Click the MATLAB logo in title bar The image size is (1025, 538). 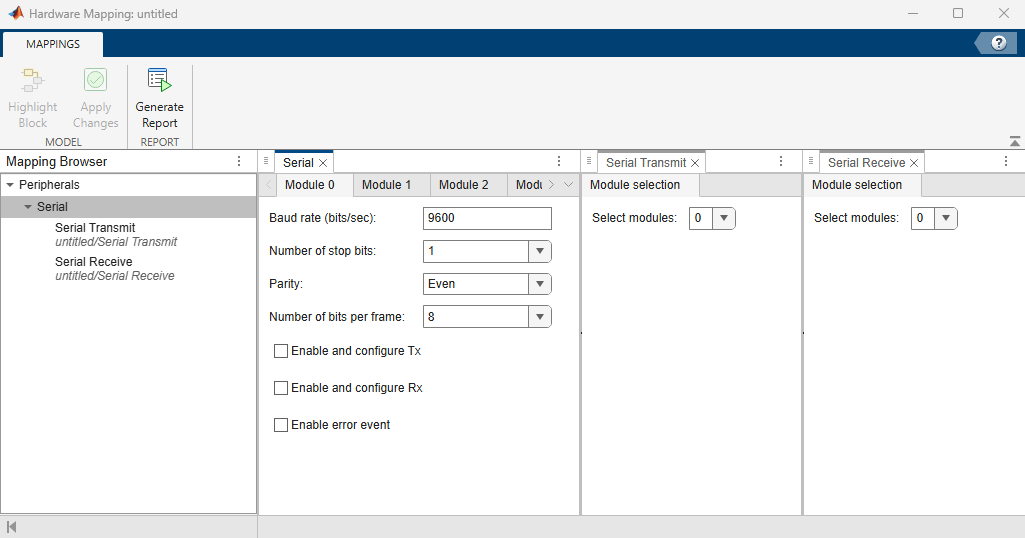pyautogui.click(x=16, y=13)
